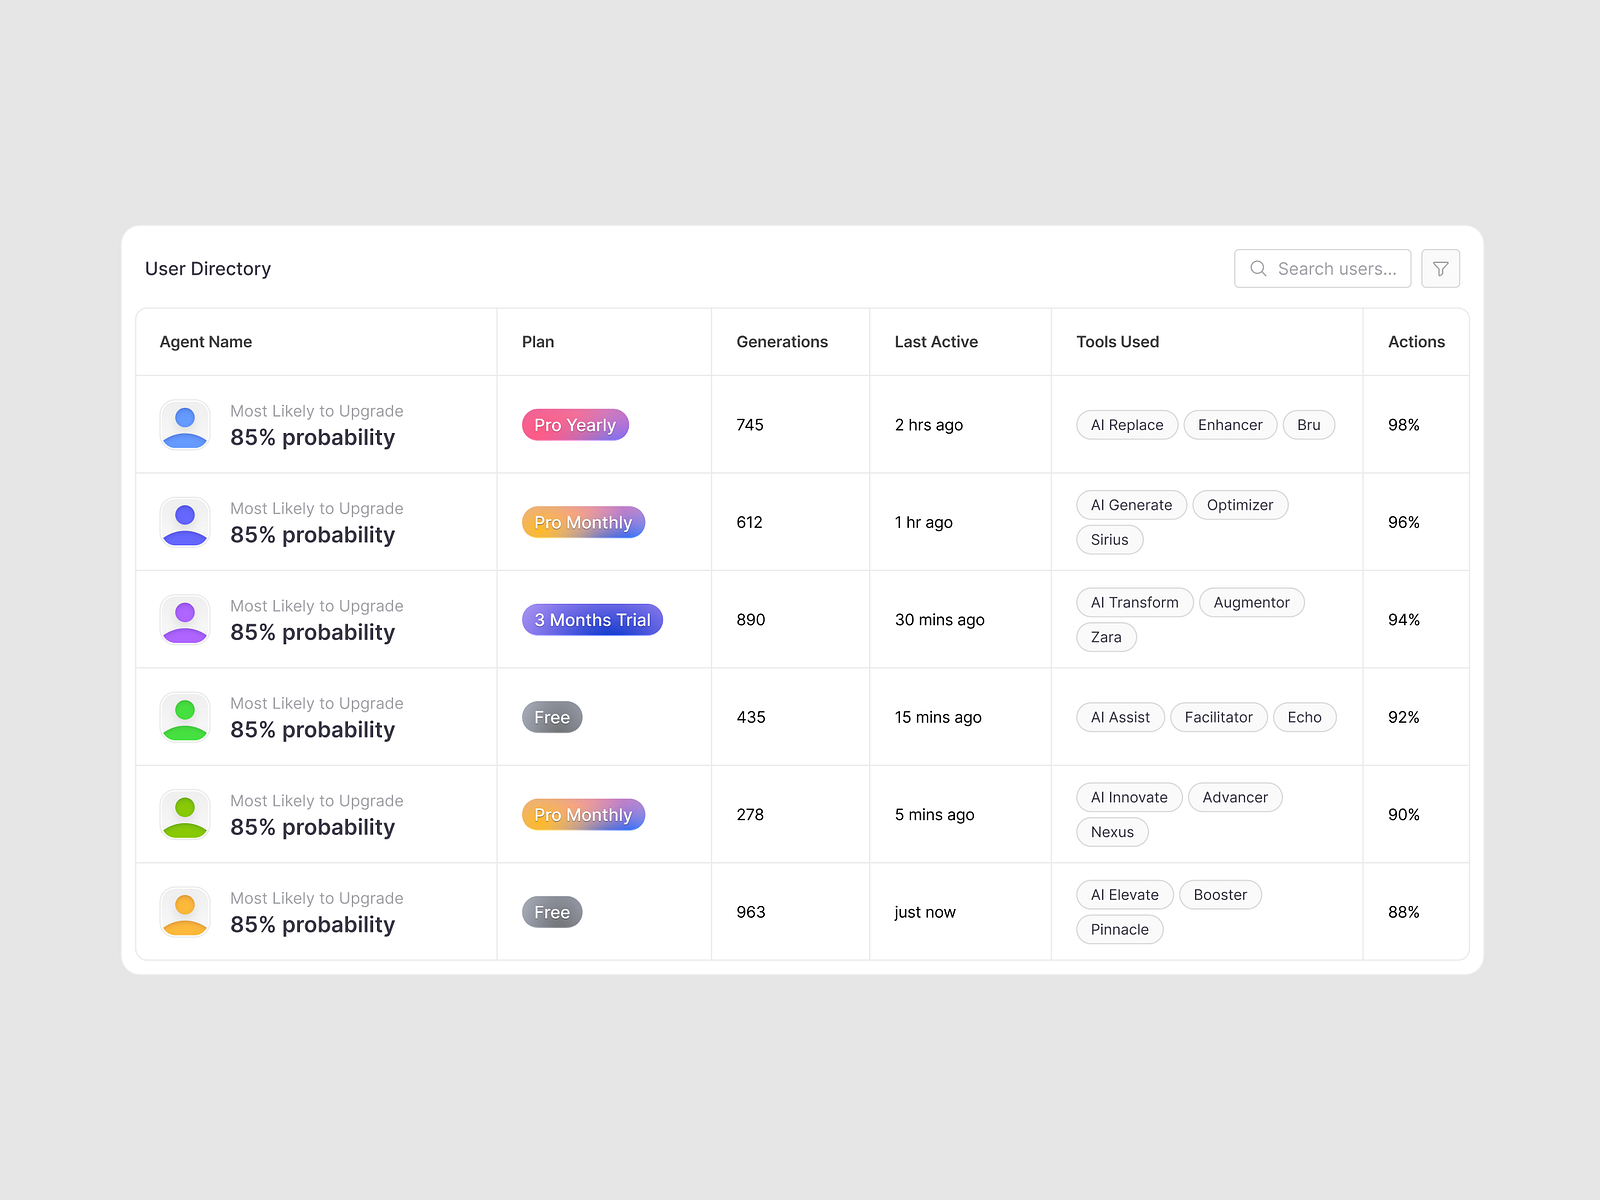Select the Pinnacle tool chip

point(1119,929)
